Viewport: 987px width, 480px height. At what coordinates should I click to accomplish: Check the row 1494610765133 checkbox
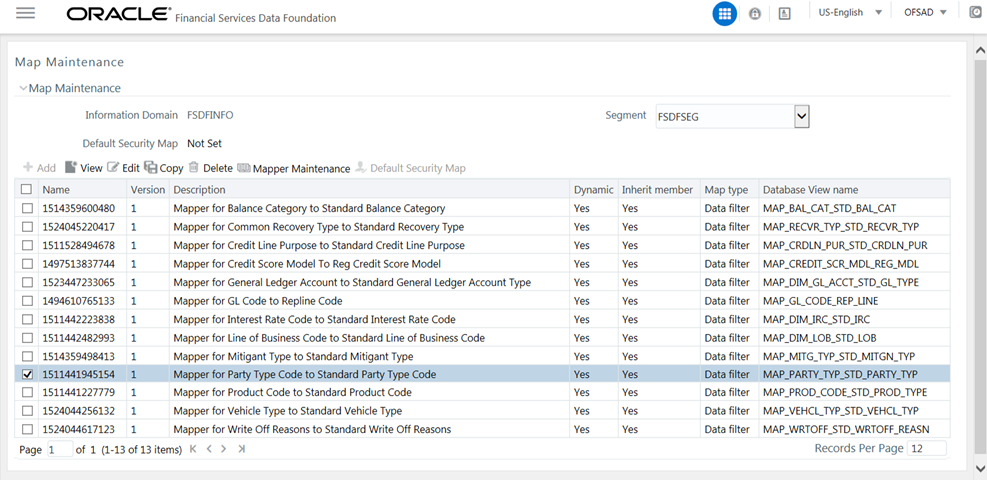(26, 301)
